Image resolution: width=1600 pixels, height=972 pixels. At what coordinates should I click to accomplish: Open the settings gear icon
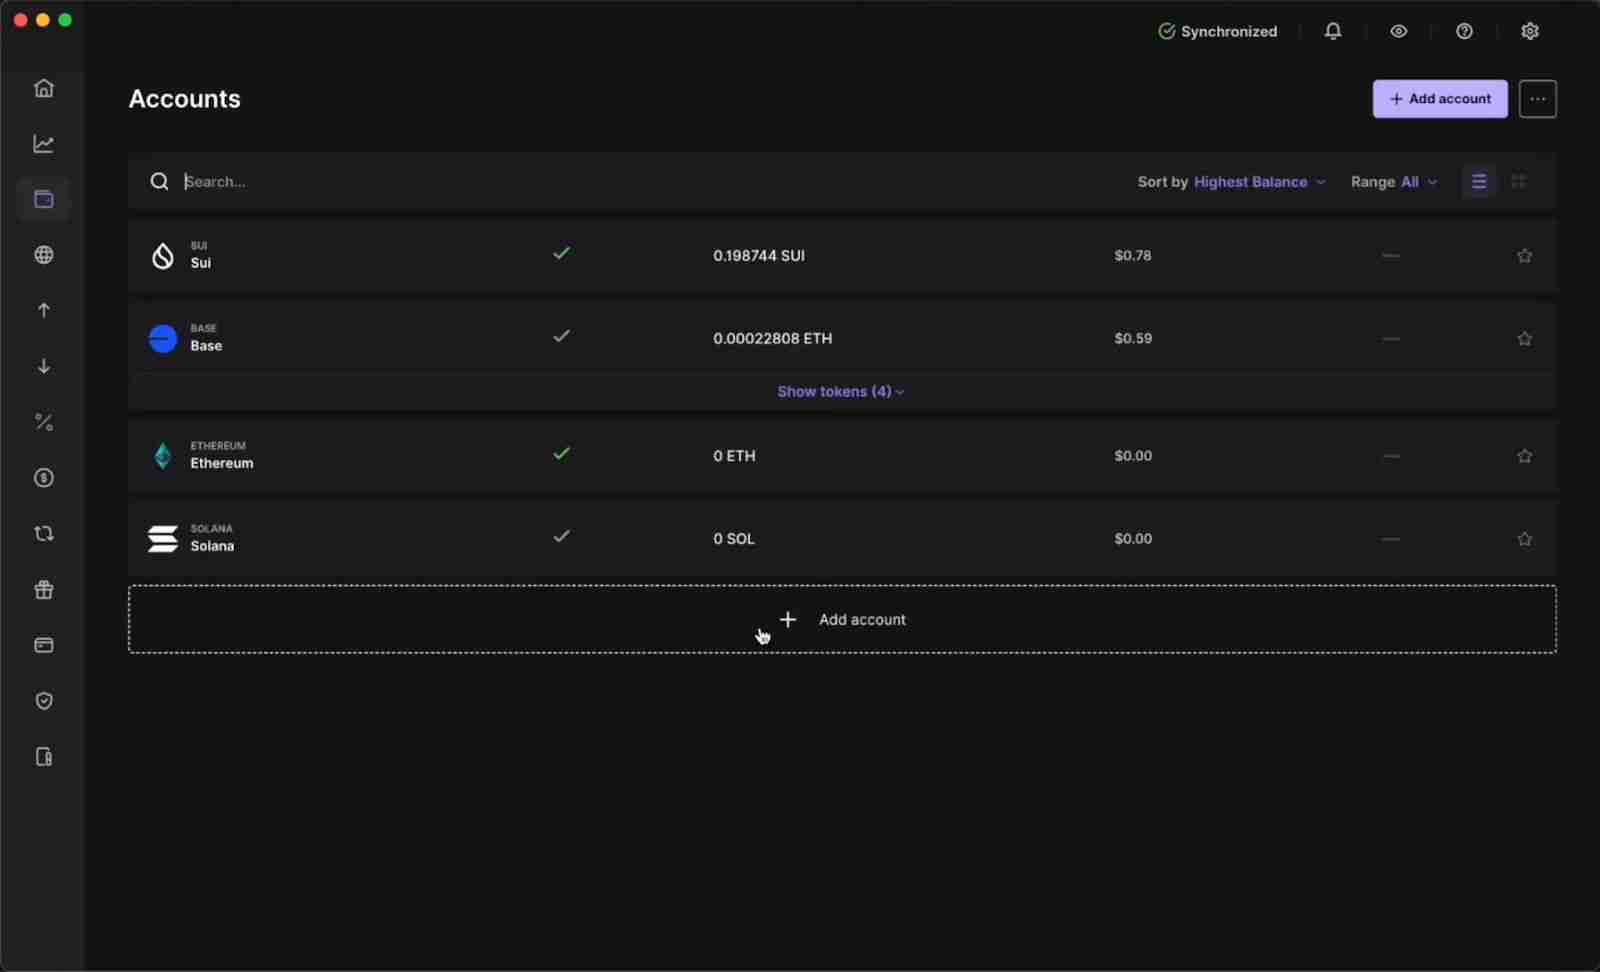coord(1530,32)
